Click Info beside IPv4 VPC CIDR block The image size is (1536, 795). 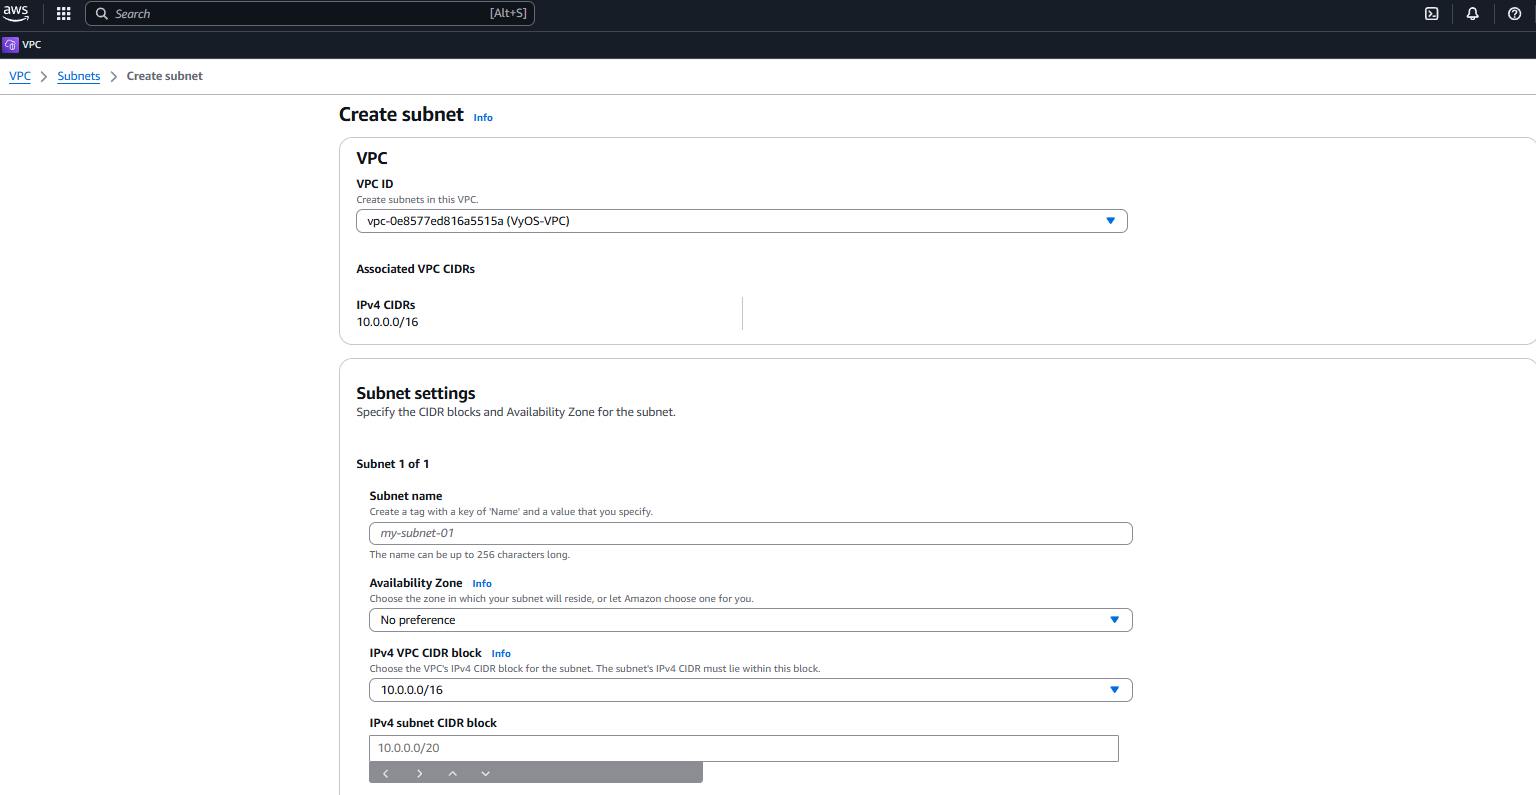(500, 653)
